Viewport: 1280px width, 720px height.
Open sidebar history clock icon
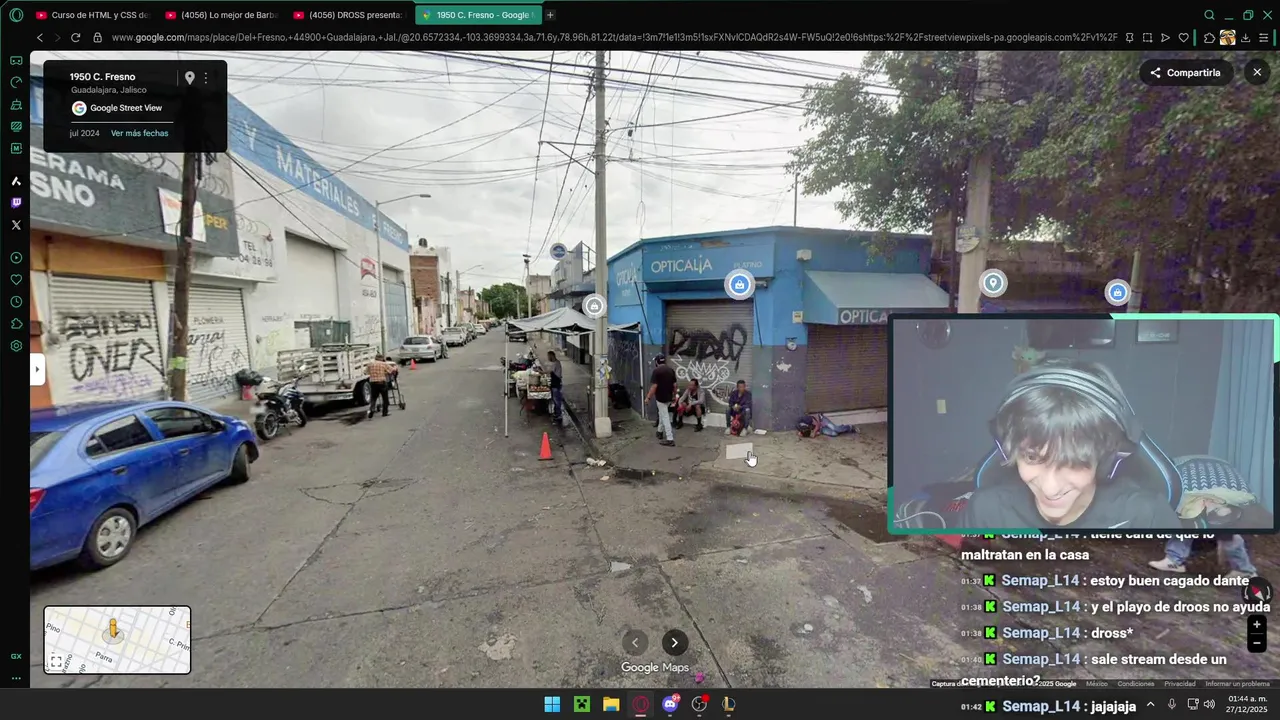coord(16,302)
